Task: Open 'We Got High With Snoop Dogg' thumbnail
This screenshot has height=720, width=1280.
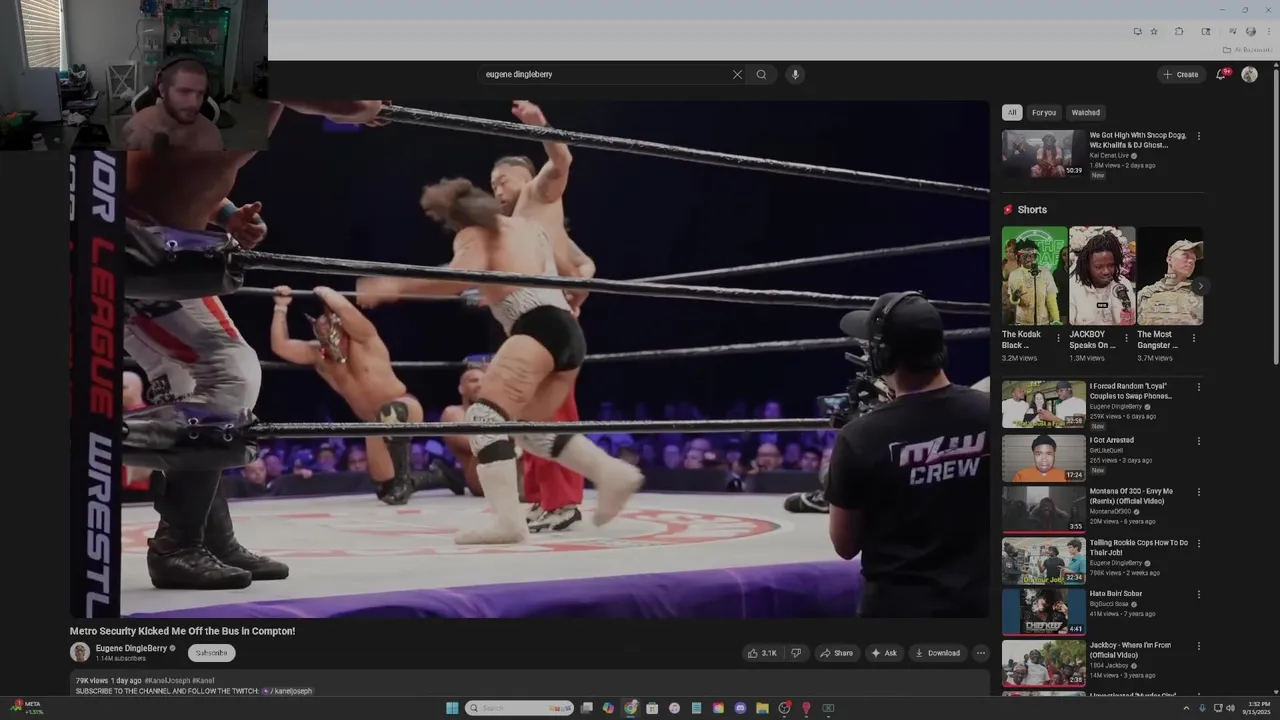Action: 1043,154
